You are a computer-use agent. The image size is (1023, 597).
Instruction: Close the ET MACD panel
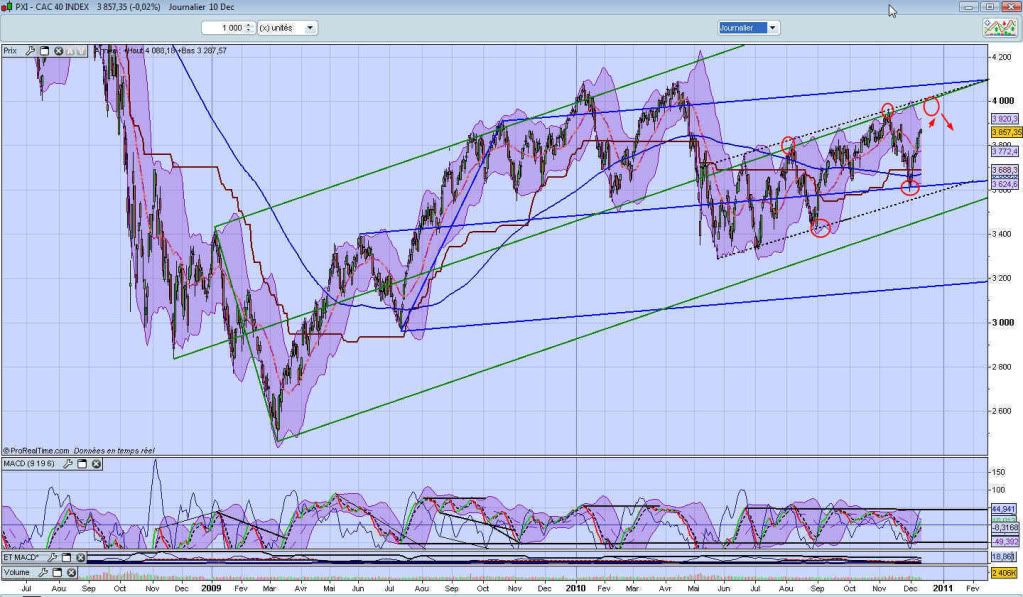tap(79, 557)
